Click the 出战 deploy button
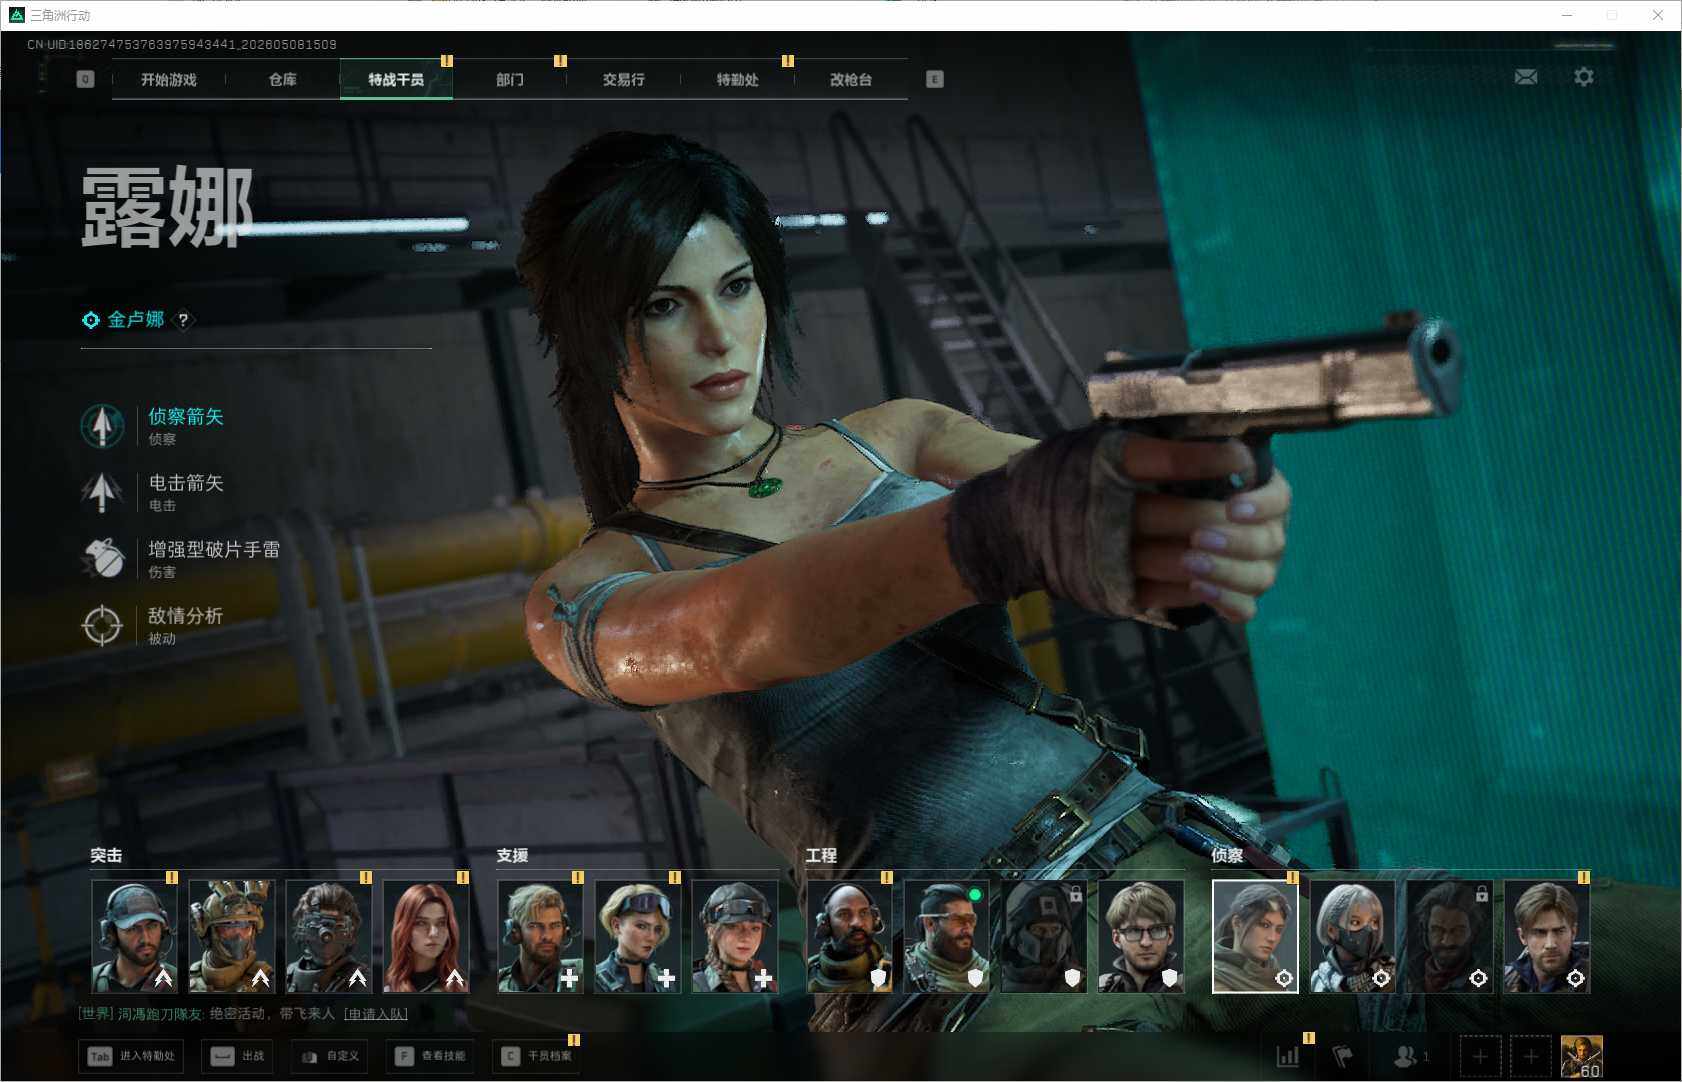Screen dimensions: 1682x1082 coord(237,1056)
